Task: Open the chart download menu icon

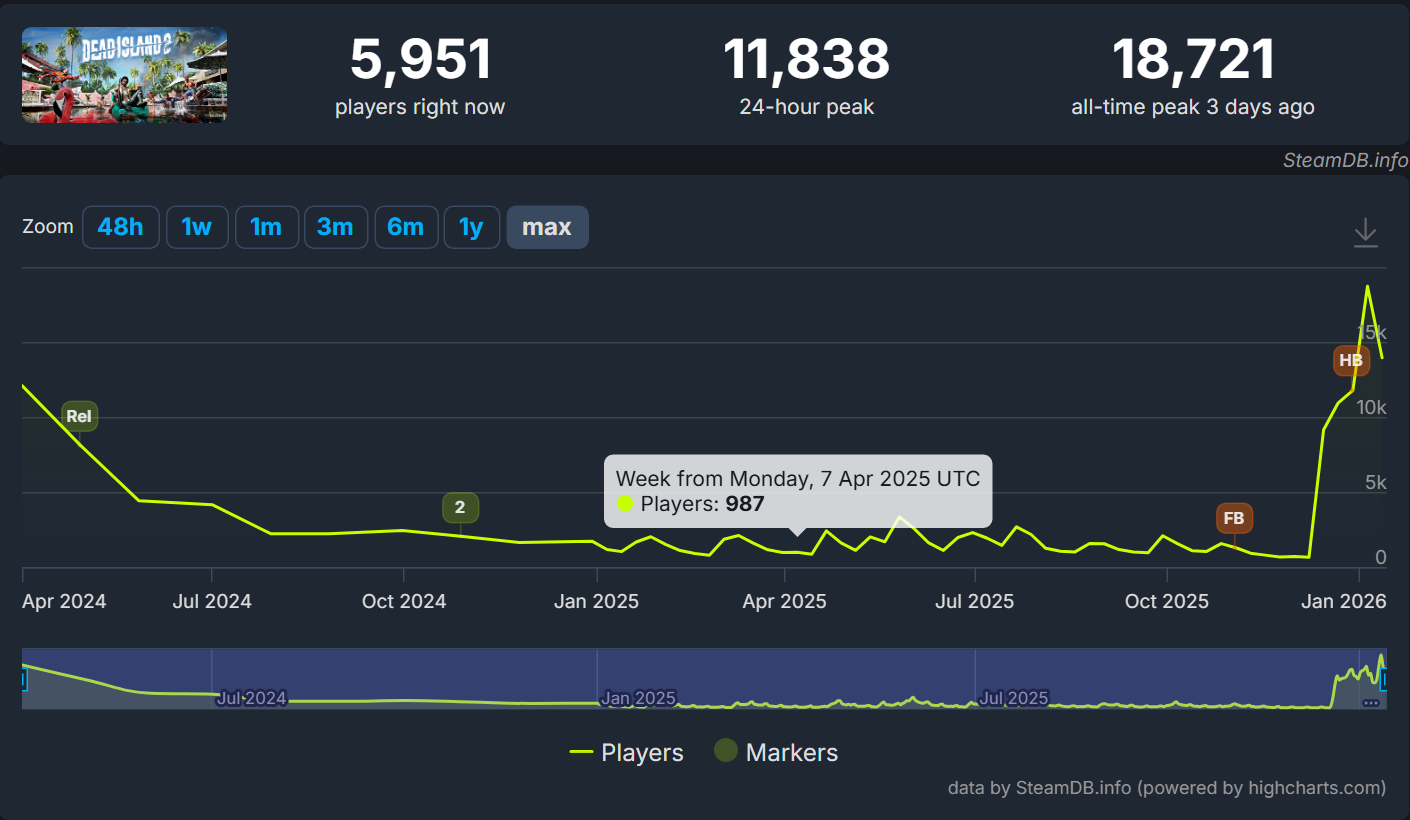Action: pyautogui.click(x=1365, y=233)
